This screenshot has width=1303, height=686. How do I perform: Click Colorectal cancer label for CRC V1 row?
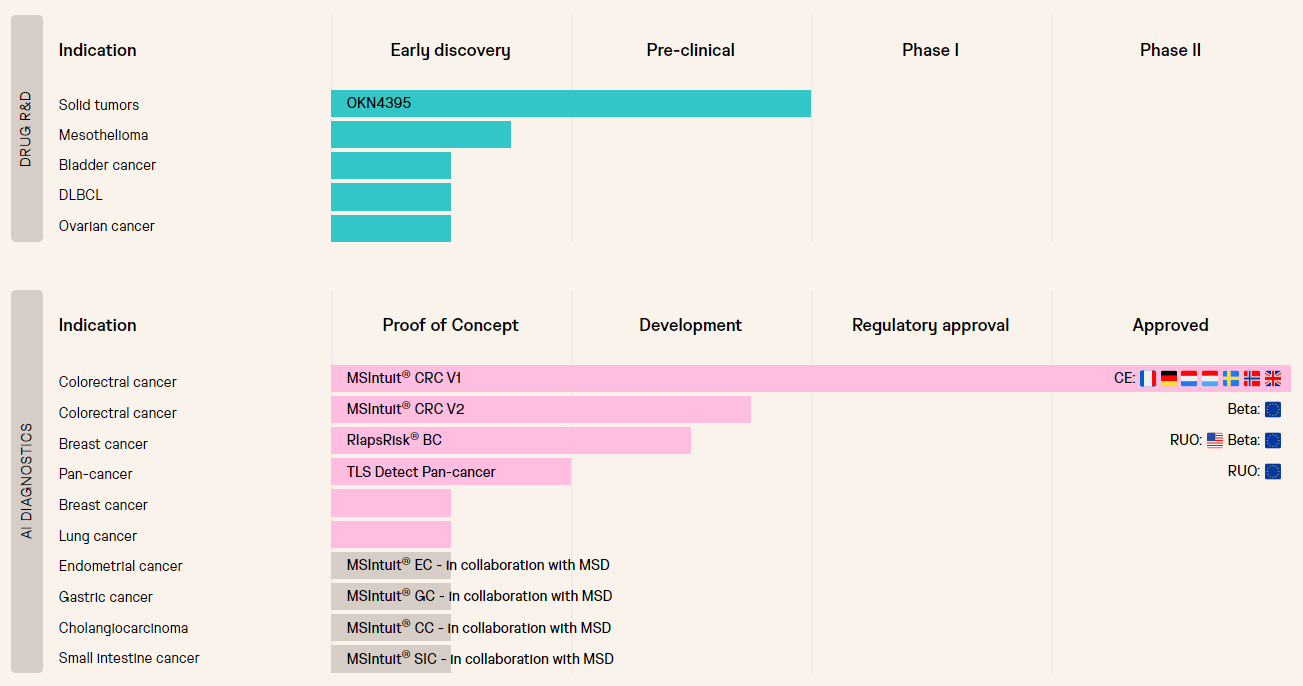pos(118,382)
